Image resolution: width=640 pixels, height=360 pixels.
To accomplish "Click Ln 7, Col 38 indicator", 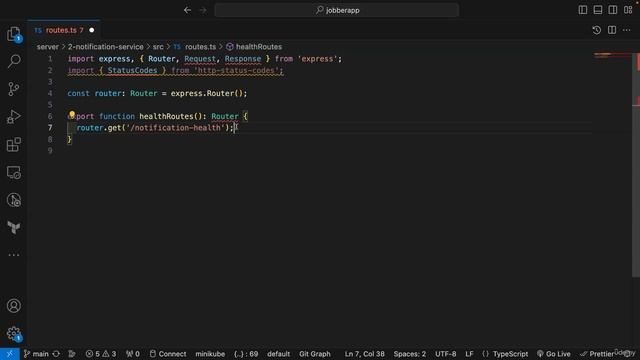I will (364, 354).
